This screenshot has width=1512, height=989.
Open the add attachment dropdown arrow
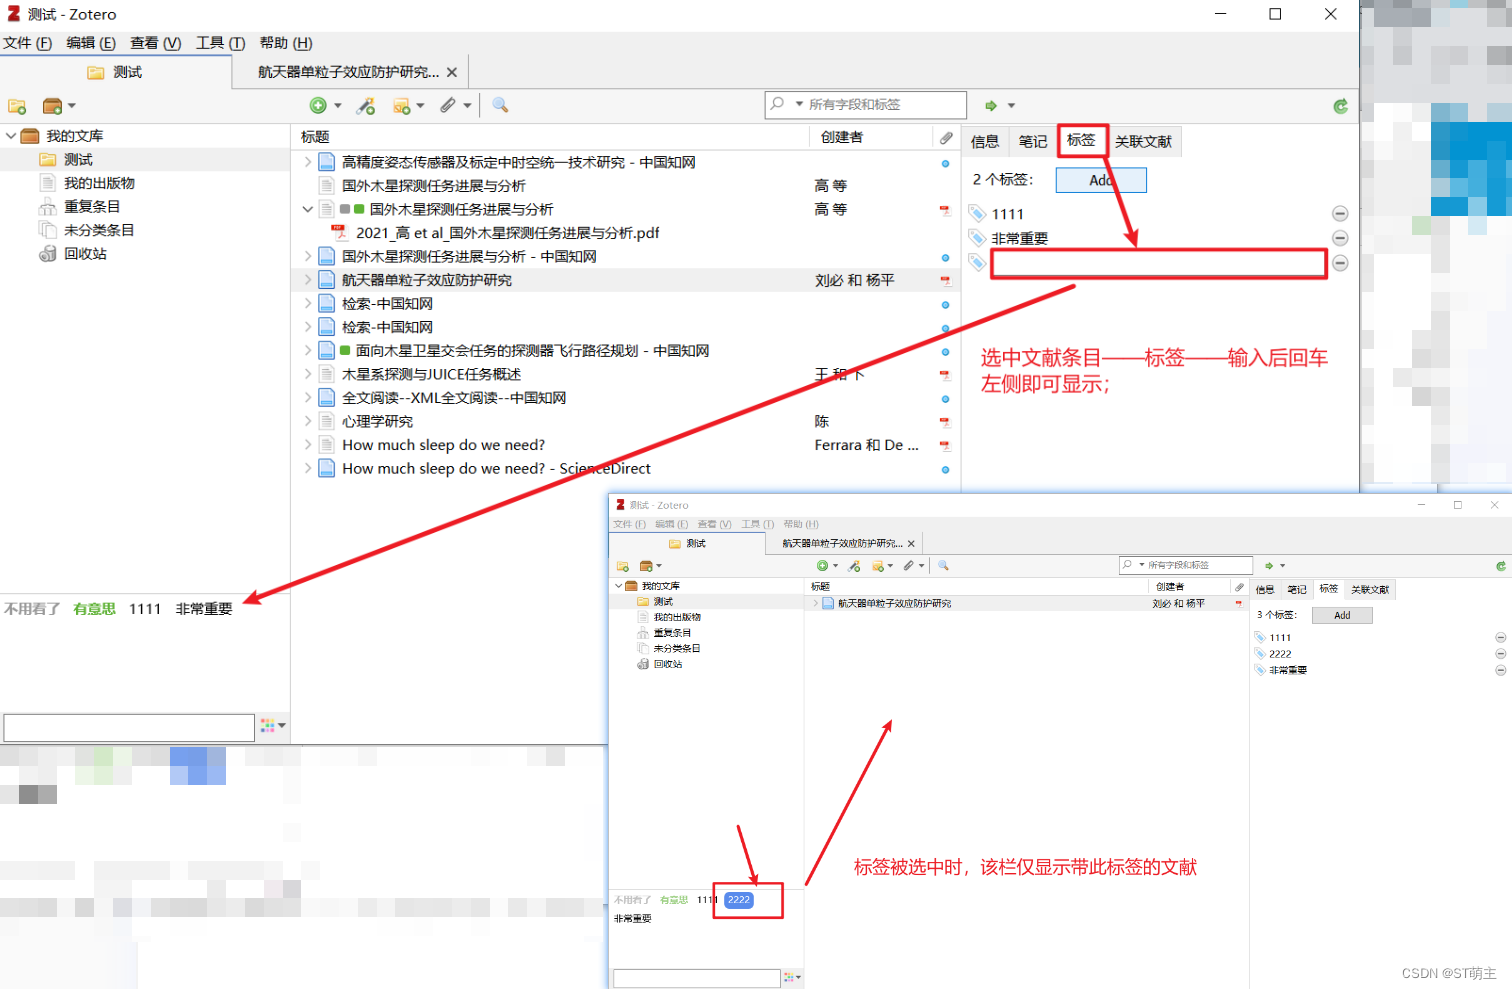pos(467,106)
